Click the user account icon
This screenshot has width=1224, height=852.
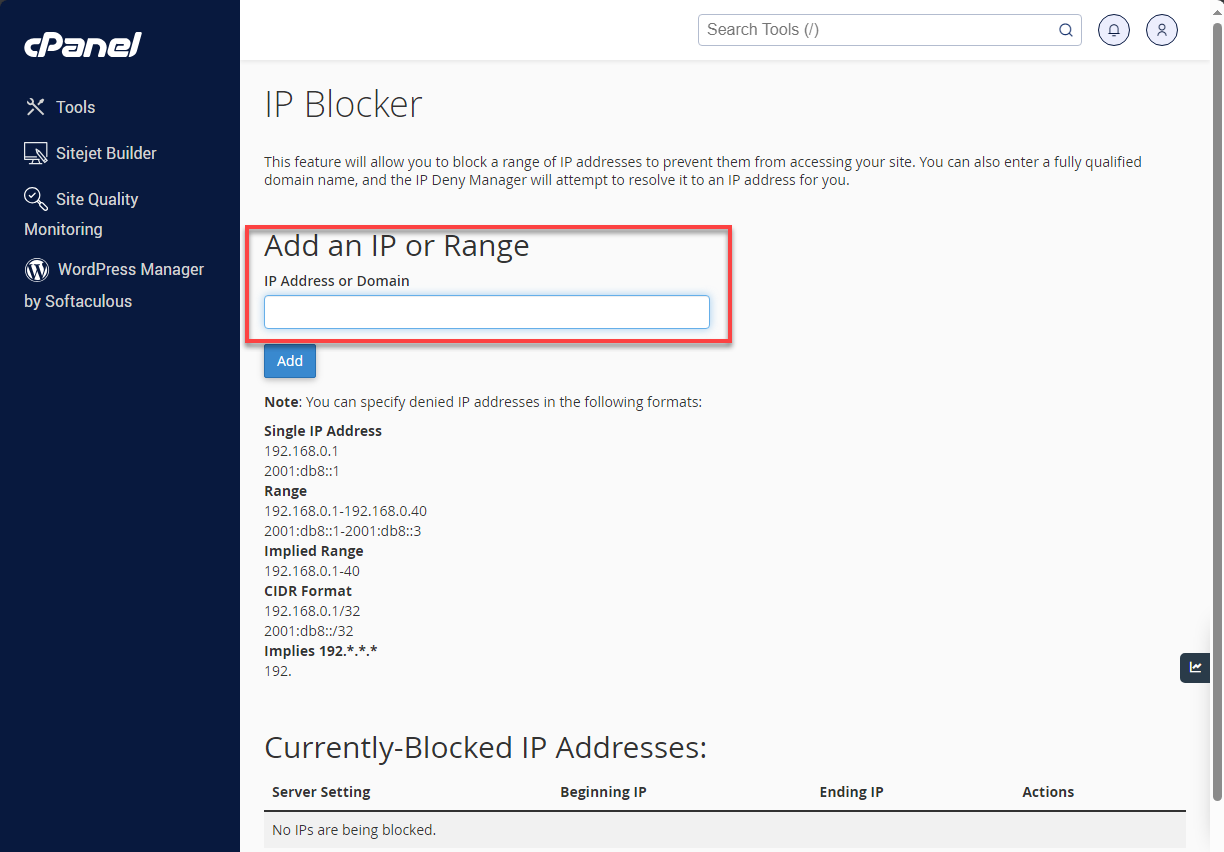pyautogui.click(x=1161, y=30)
